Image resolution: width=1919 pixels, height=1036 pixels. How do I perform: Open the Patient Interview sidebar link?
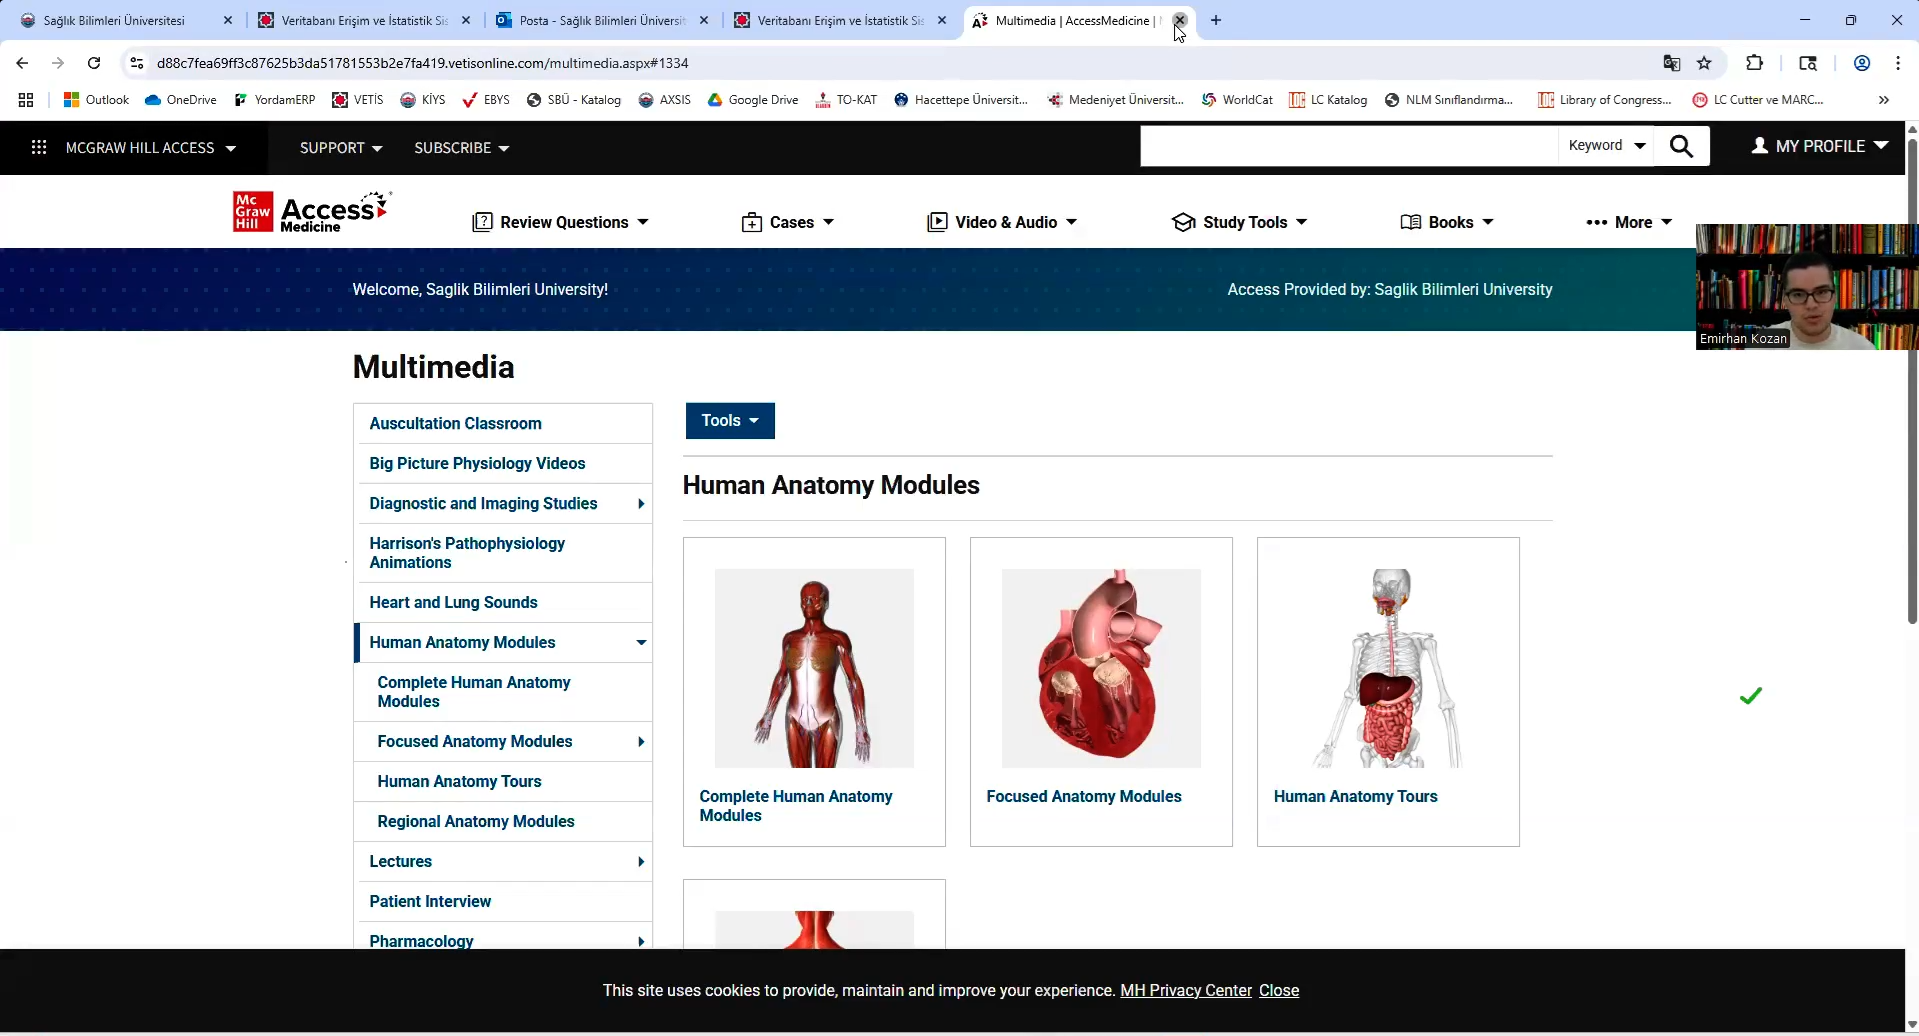[x=430, y=902]
